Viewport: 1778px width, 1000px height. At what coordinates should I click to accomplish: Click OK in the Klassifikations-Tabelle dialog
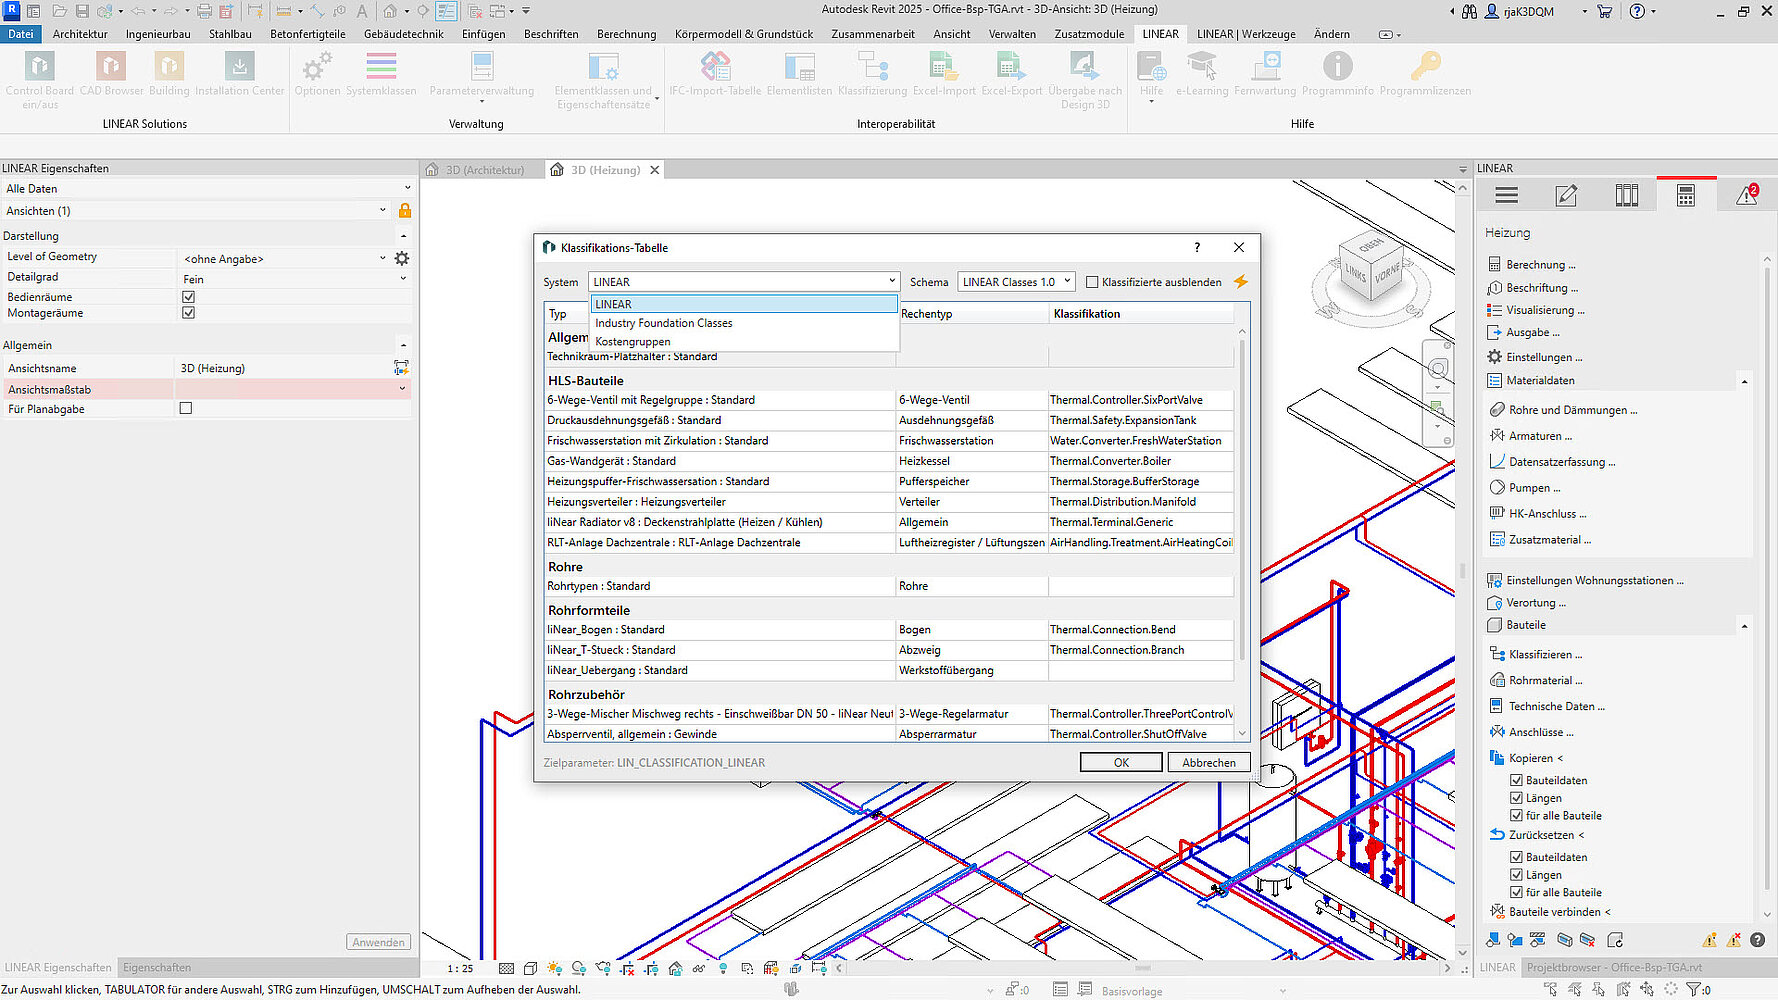click(1121, 762)
